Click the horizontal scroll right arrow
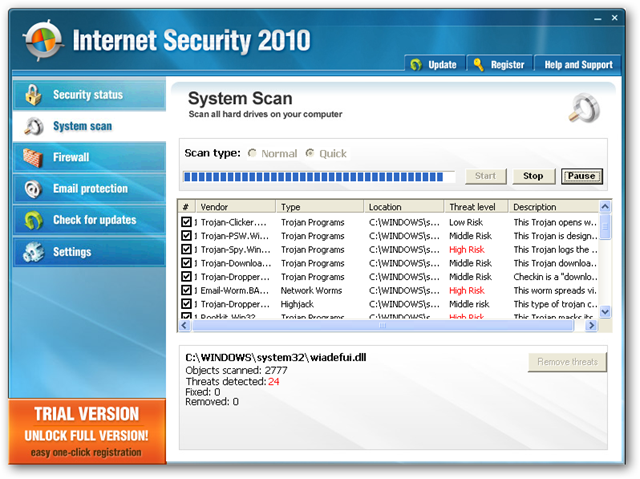The height and width of the screenshot is (479, 640). pos(591,325)
